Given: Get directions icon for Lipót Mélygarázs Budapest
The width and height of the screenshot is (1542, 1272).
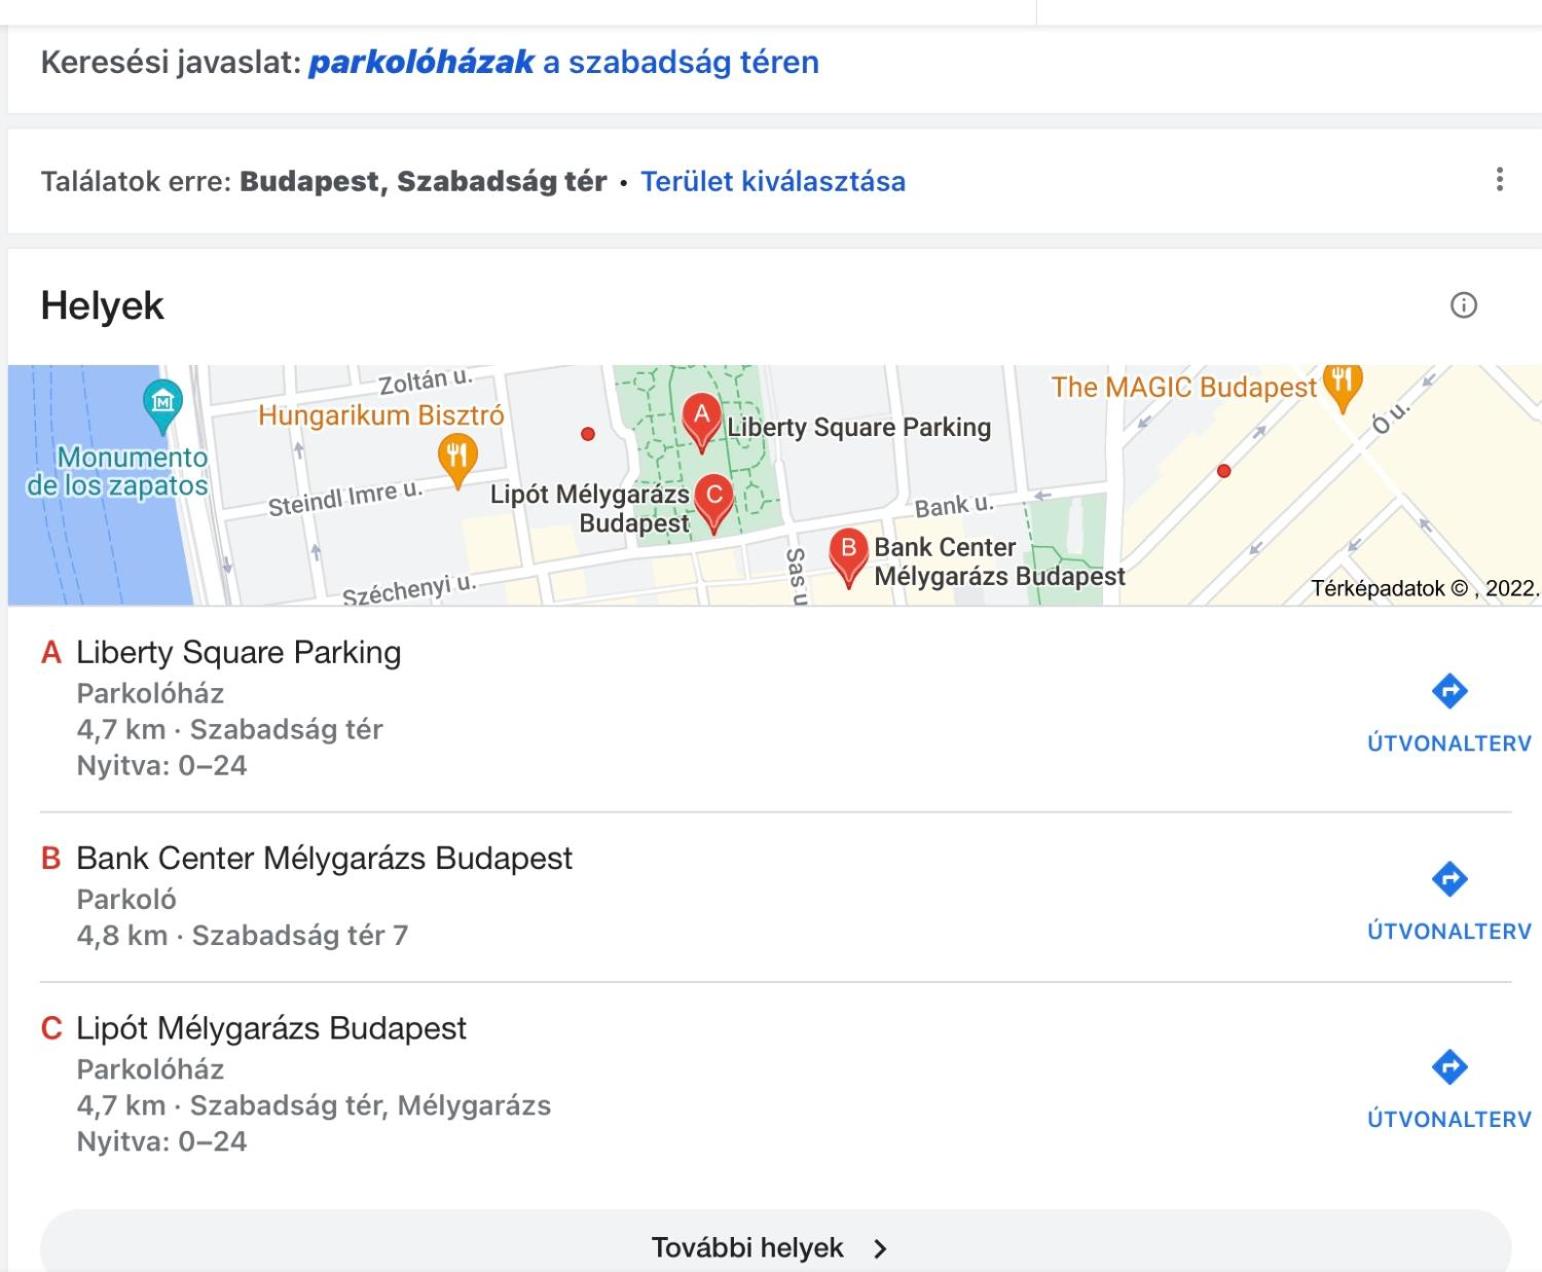Looking at the screenshot, I should (1449, 1067).
